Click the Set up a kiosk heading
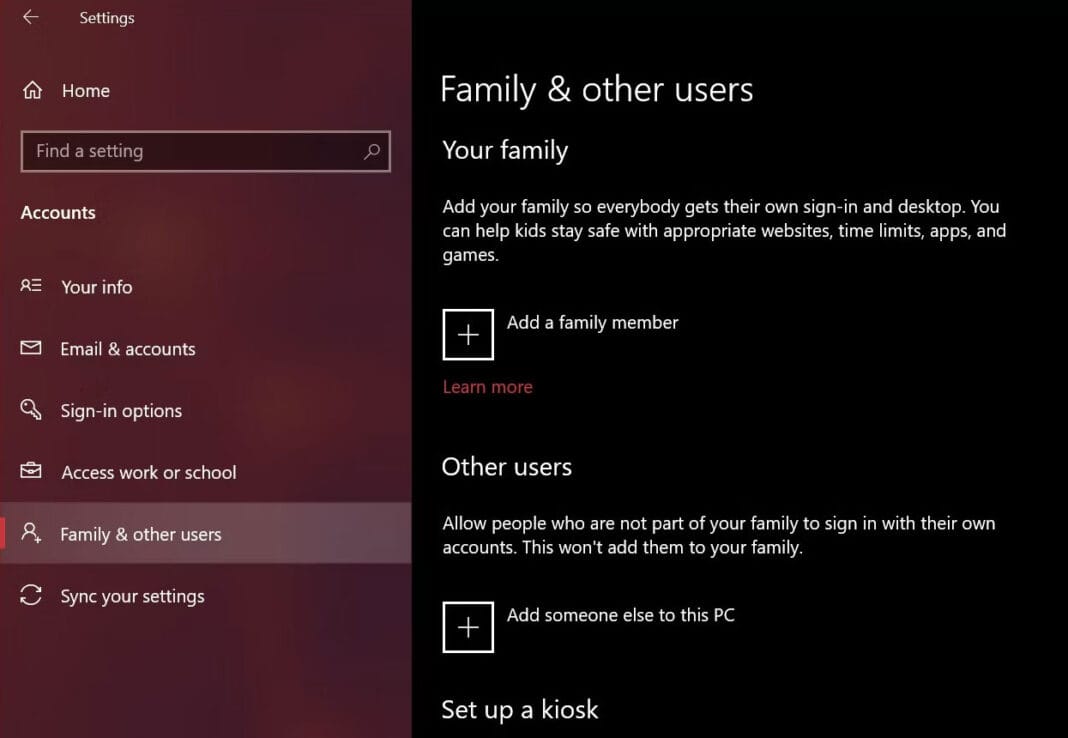The width and height of the screenshot is (1068, 738). 520,709
